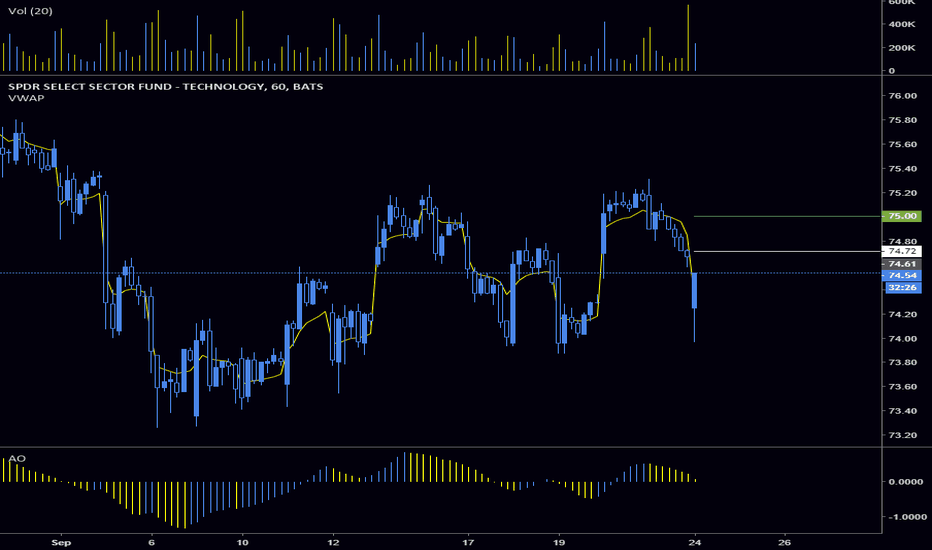Click the 75.60 price axis value
Image resolution: width=932 pixels, height=550 pixels.
pyautogui.click(x=902, y=144)
